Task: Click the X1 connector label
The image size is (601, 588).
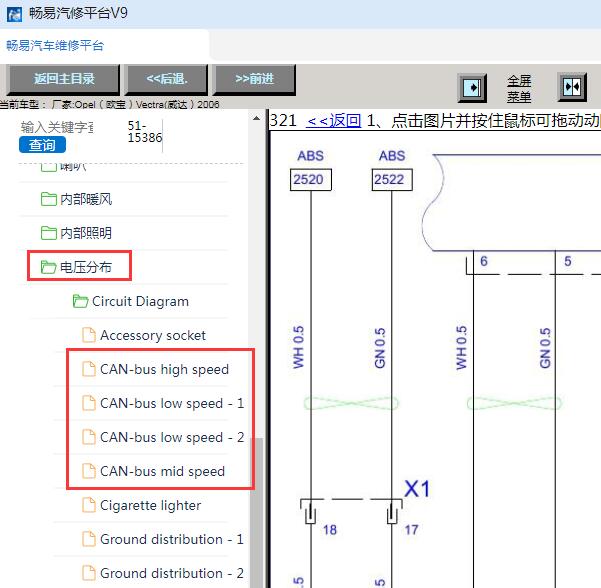Action: 417,489
